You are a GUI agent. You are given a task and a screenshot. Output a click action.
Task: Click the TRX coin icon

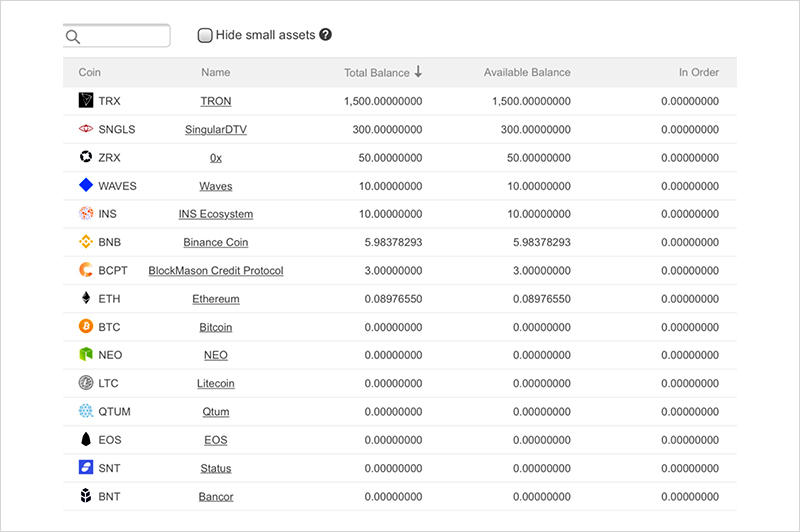pyautogui.click(x=86, y=100)
